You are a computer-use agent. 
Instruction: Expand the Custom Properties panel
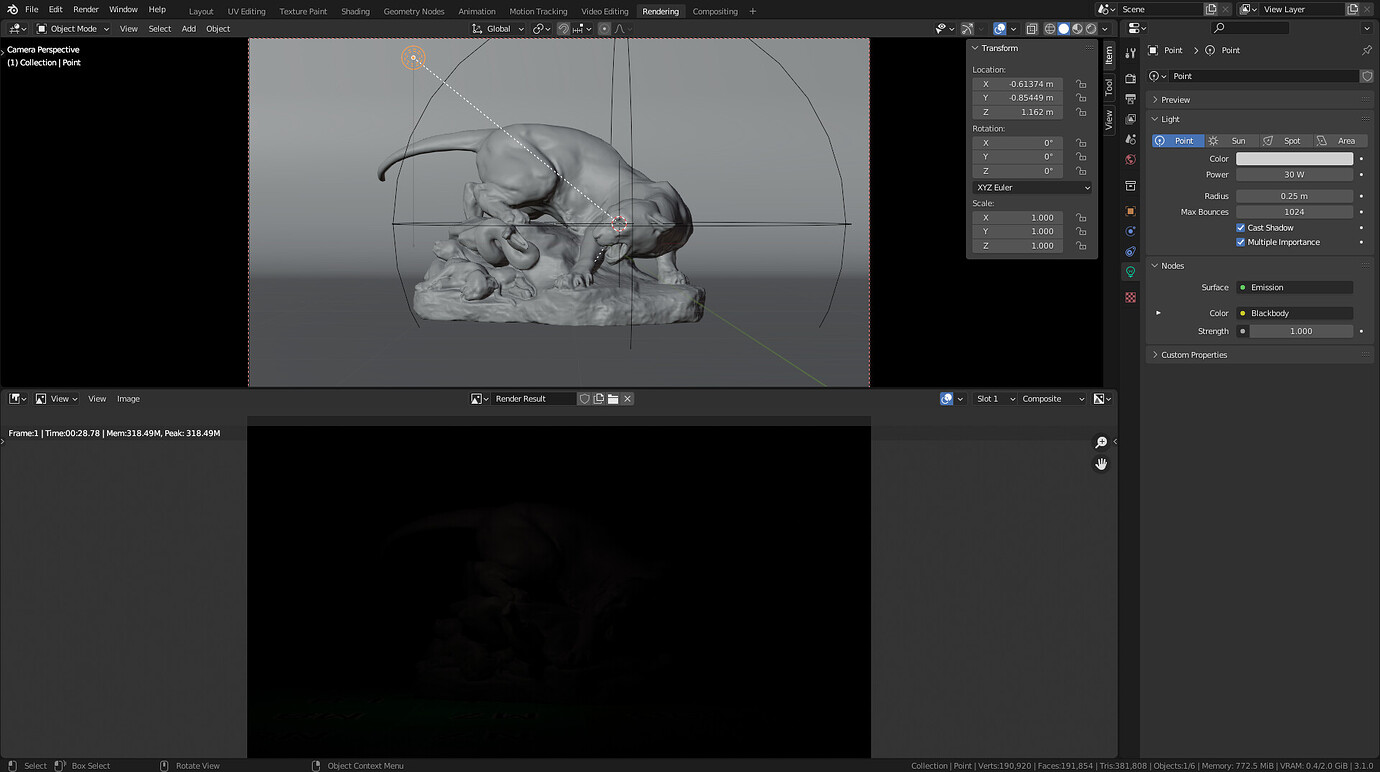pyautogui.click(x=1260, y=355)
